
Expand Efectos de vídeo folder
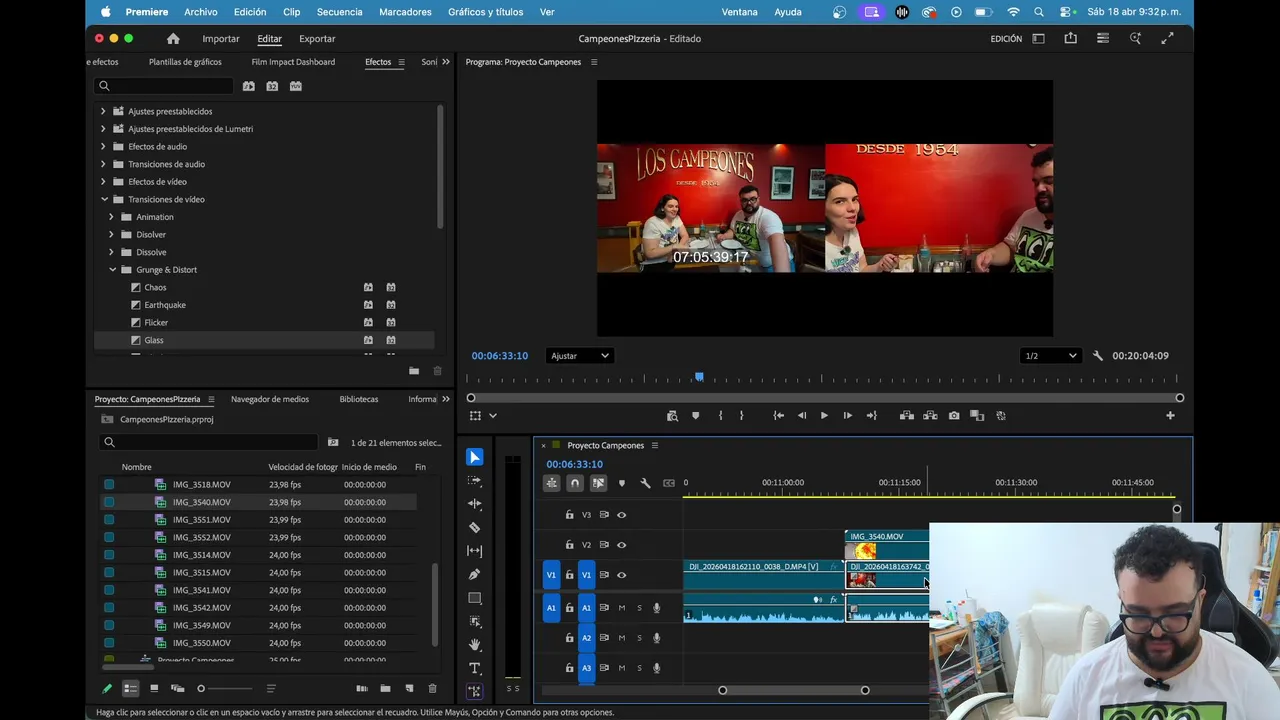point(103,182)
